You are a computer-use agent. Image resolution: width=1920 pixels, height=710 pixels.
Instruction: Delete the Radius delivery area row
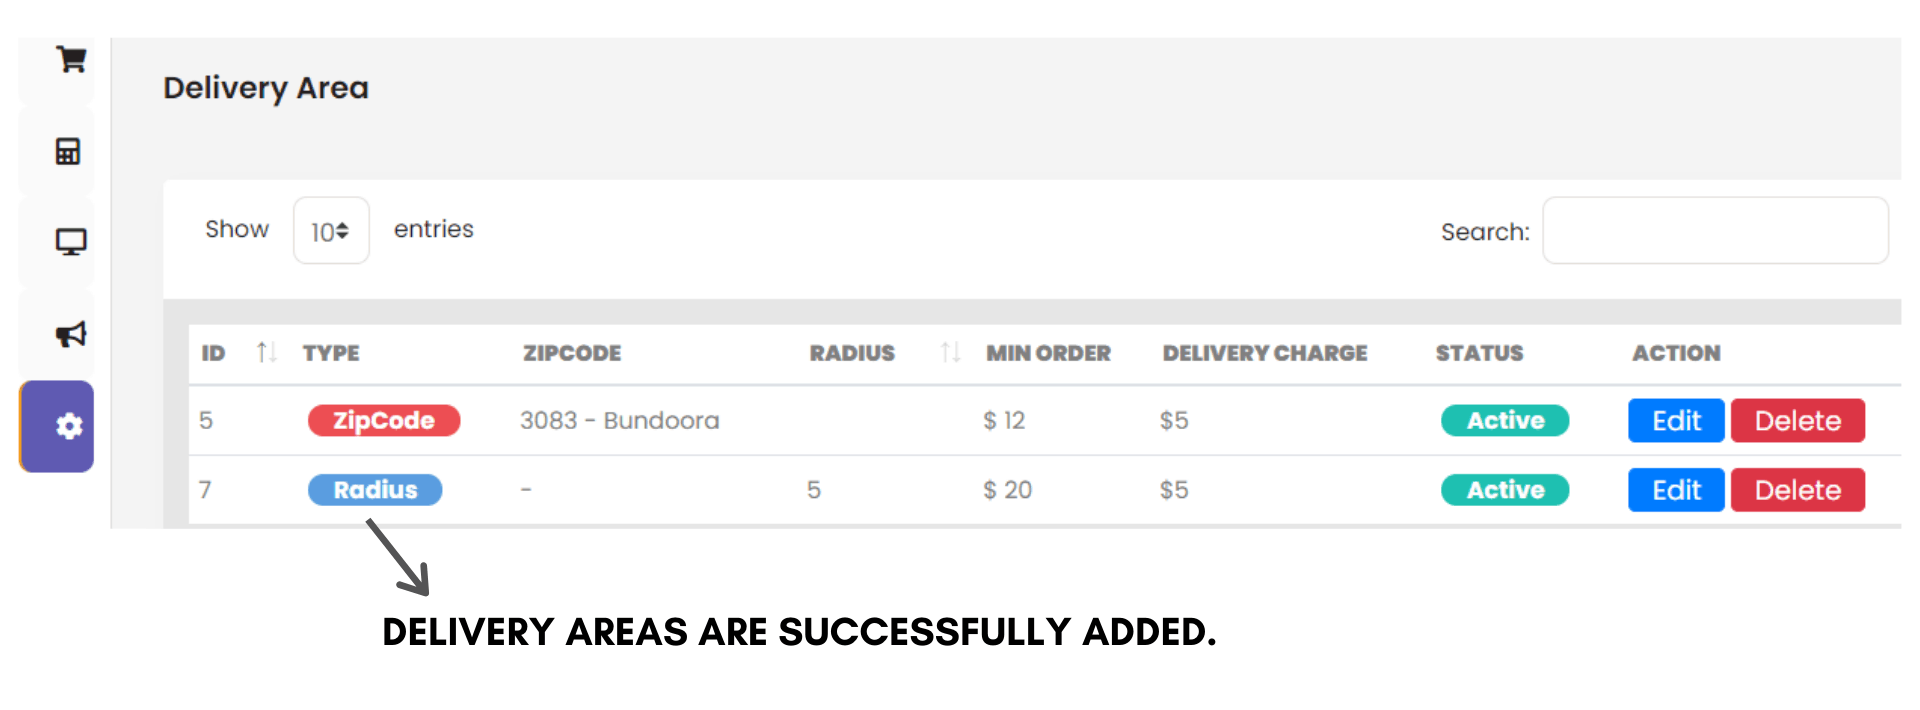[x=1797, y=490]
